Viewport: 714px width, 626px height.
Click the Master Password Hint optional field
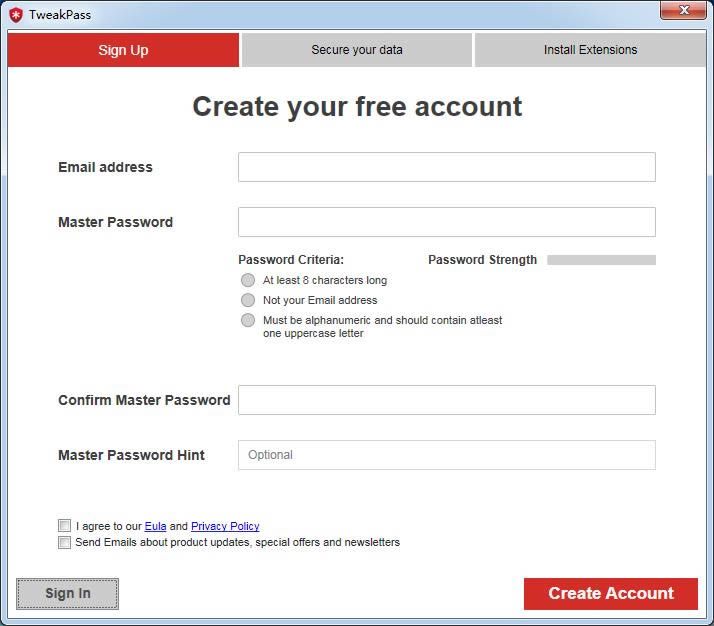[446, 455]
